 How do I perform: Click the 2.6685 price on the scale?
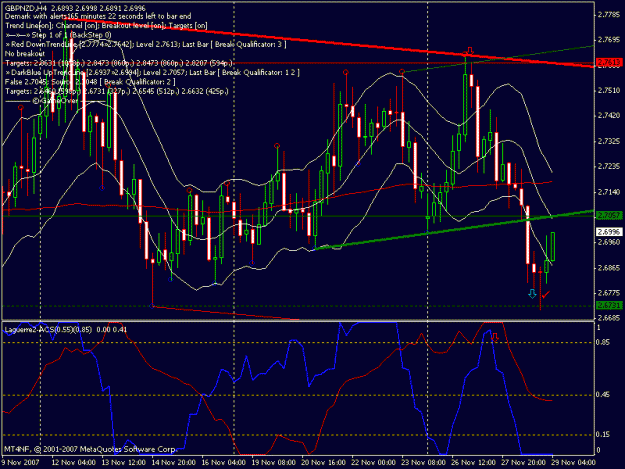click(609, 318)
